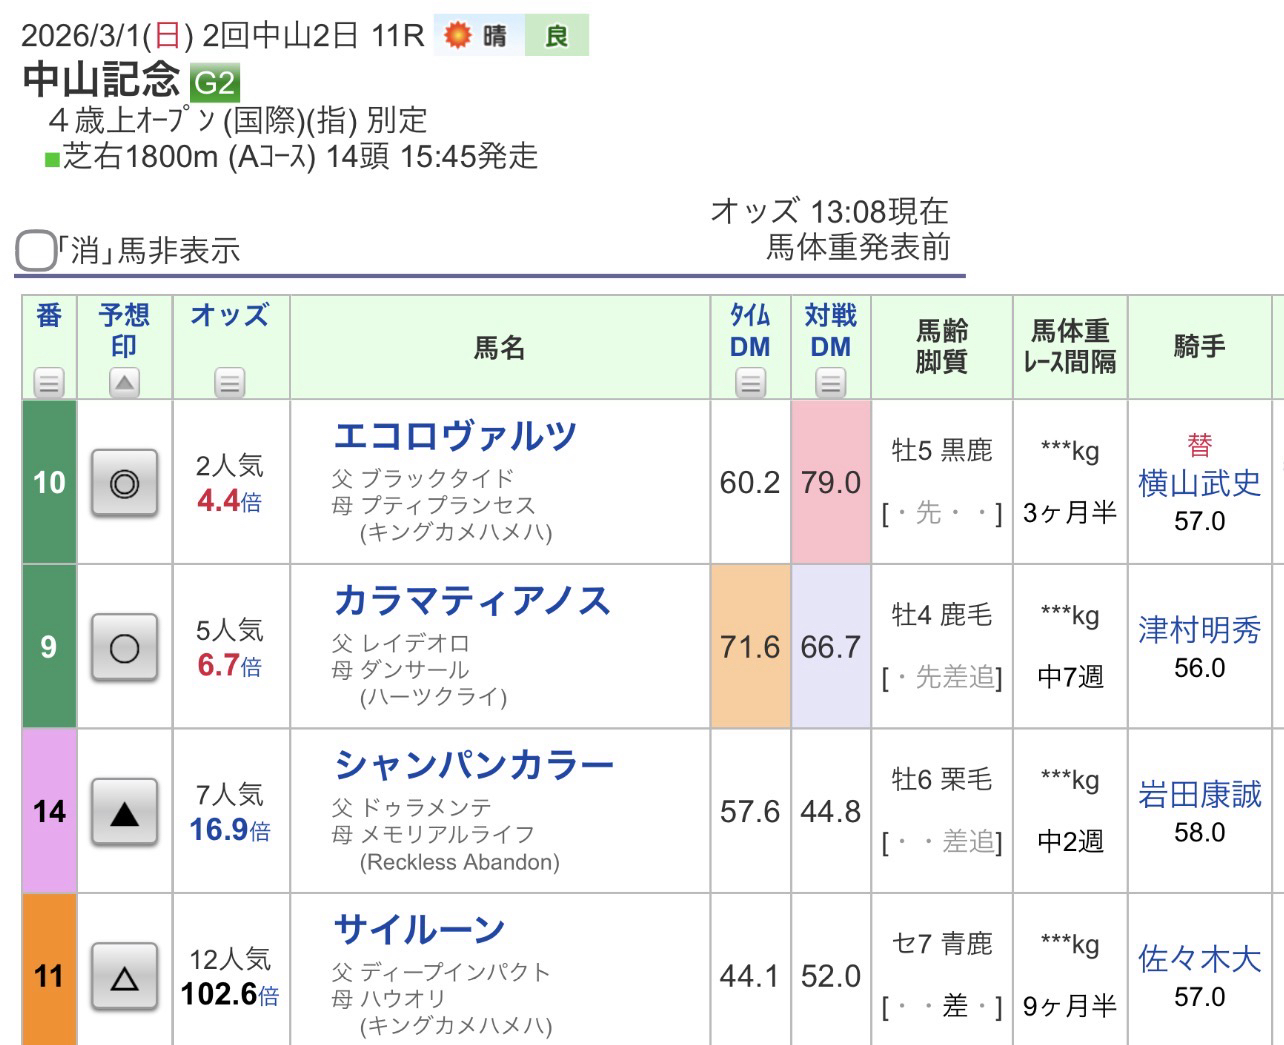Open jockey 津村明秀 profile link
This screenshot has width=1284, height=1045.
tap(1199, 630)
